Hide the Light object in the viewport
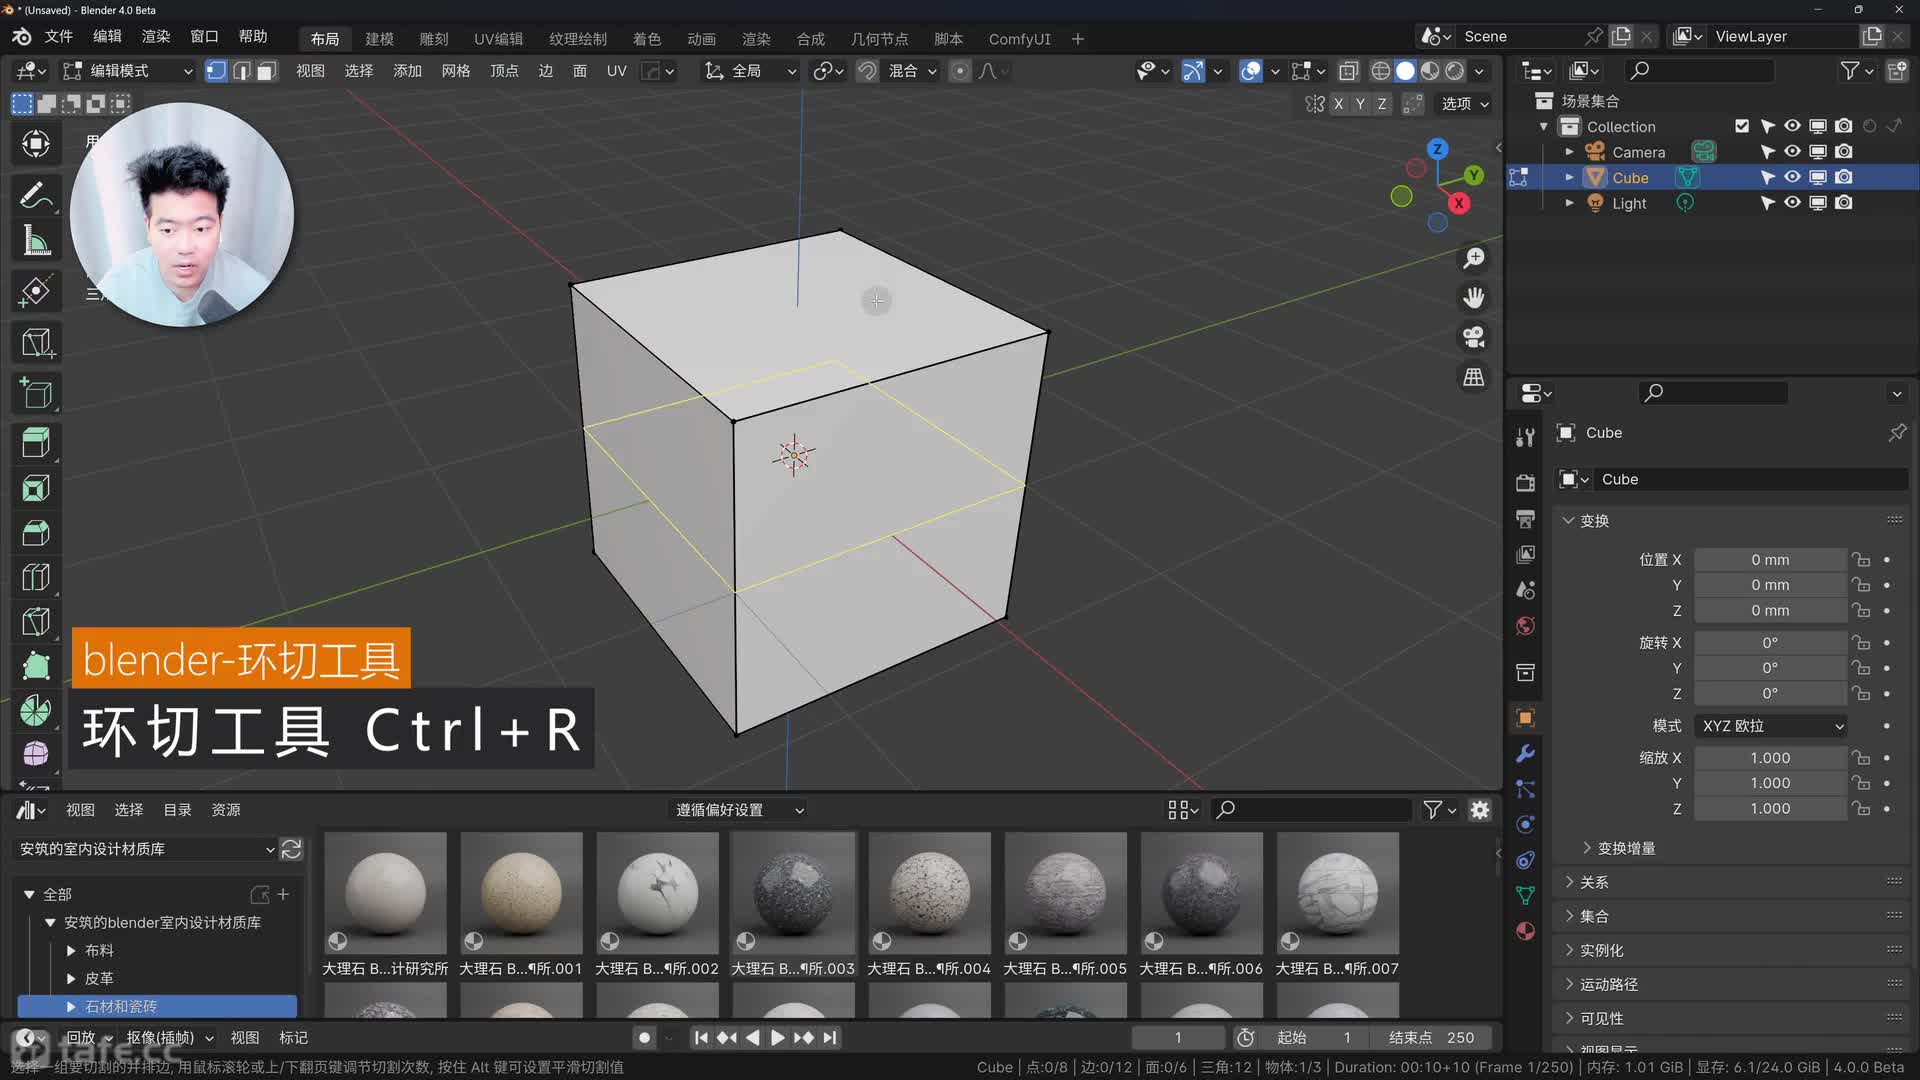Viewport: 1920px width, 1080px height. [1792, 203]
